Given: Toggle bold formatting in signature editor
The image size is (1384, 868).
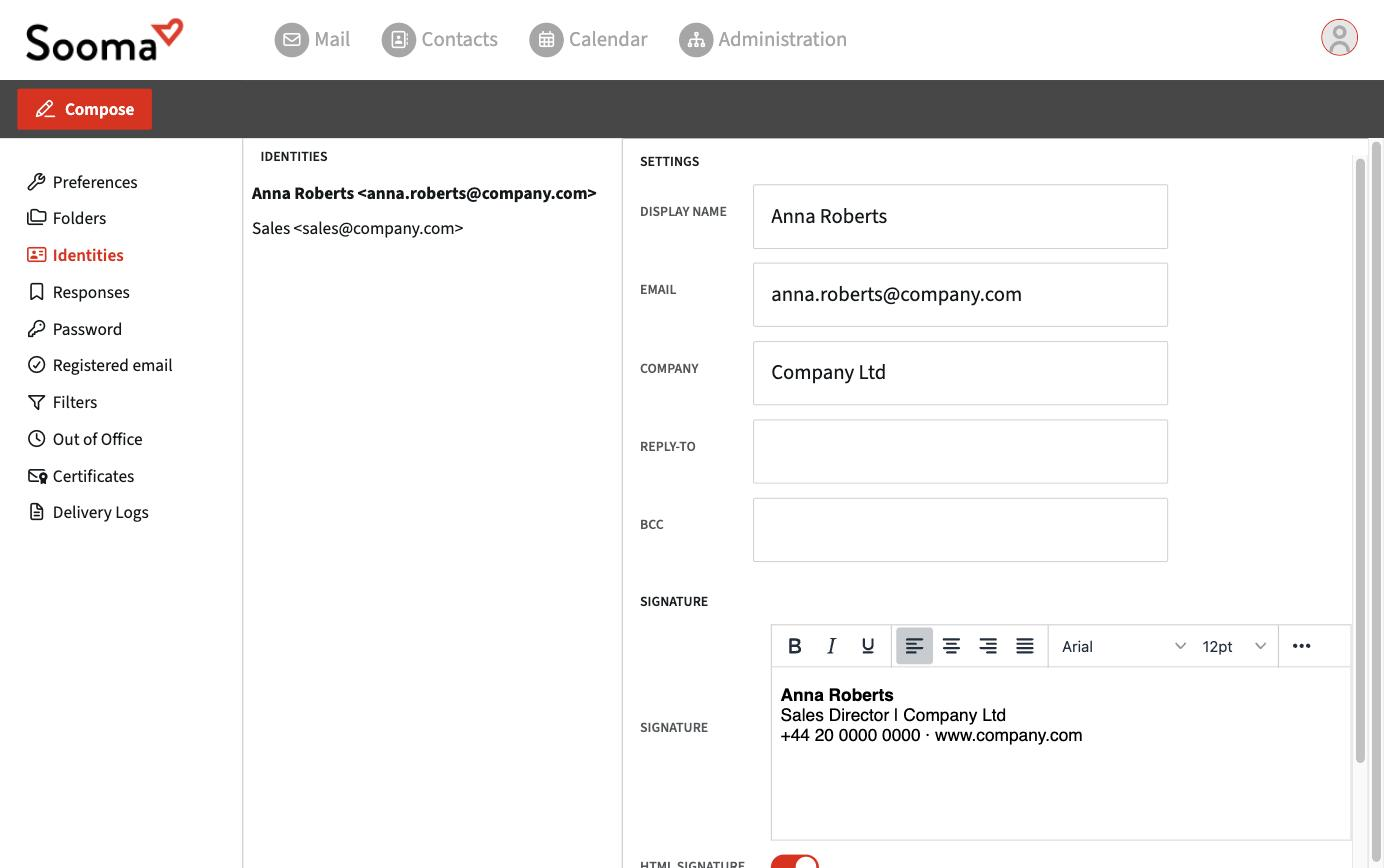Looking at the screenshot, I should 795,646.
